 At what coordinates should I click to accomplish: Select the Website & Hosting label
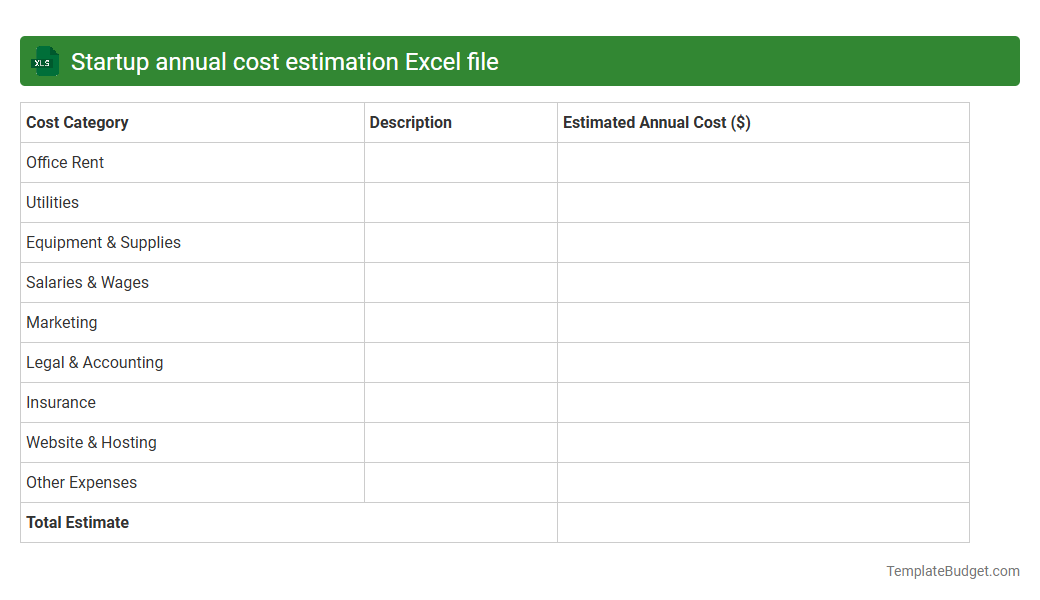(91, 442)
